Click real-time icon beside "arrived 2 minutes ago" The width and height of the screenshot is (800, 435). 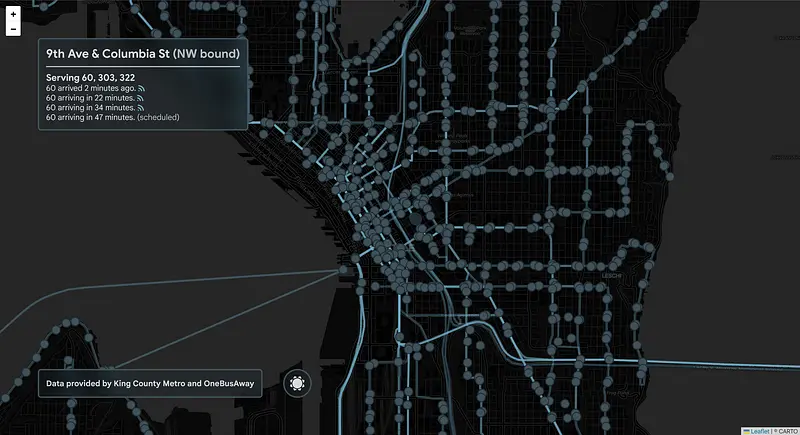(x=141, y=88)
